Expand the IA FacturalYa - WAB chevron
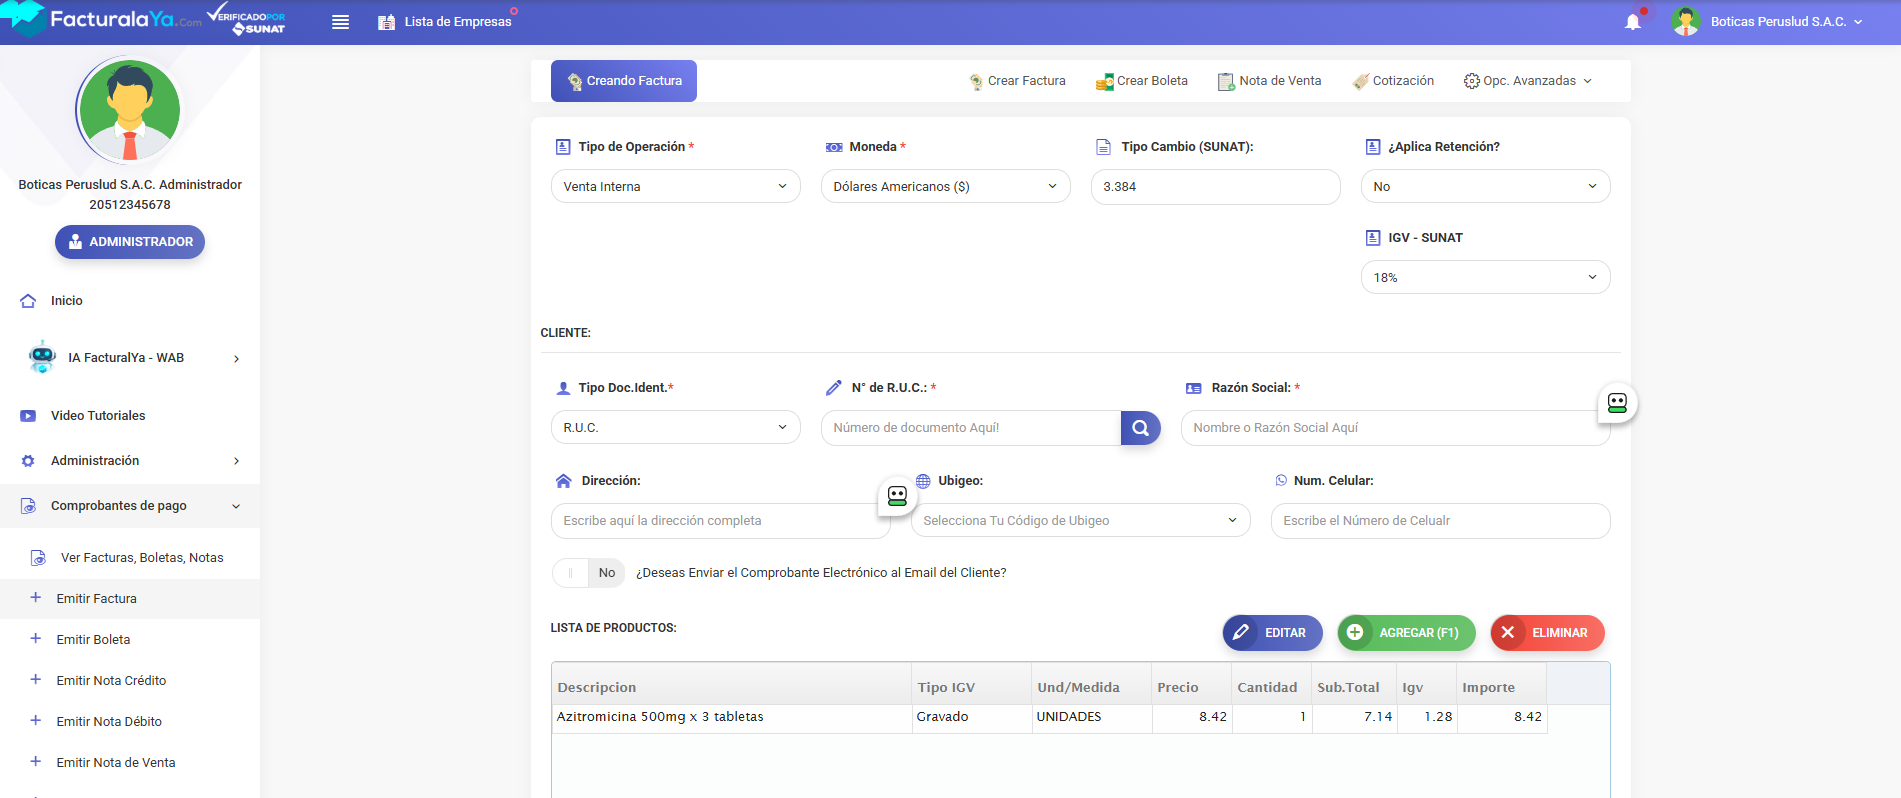This screenshot has width=1901, height=798. click(236, 359)
